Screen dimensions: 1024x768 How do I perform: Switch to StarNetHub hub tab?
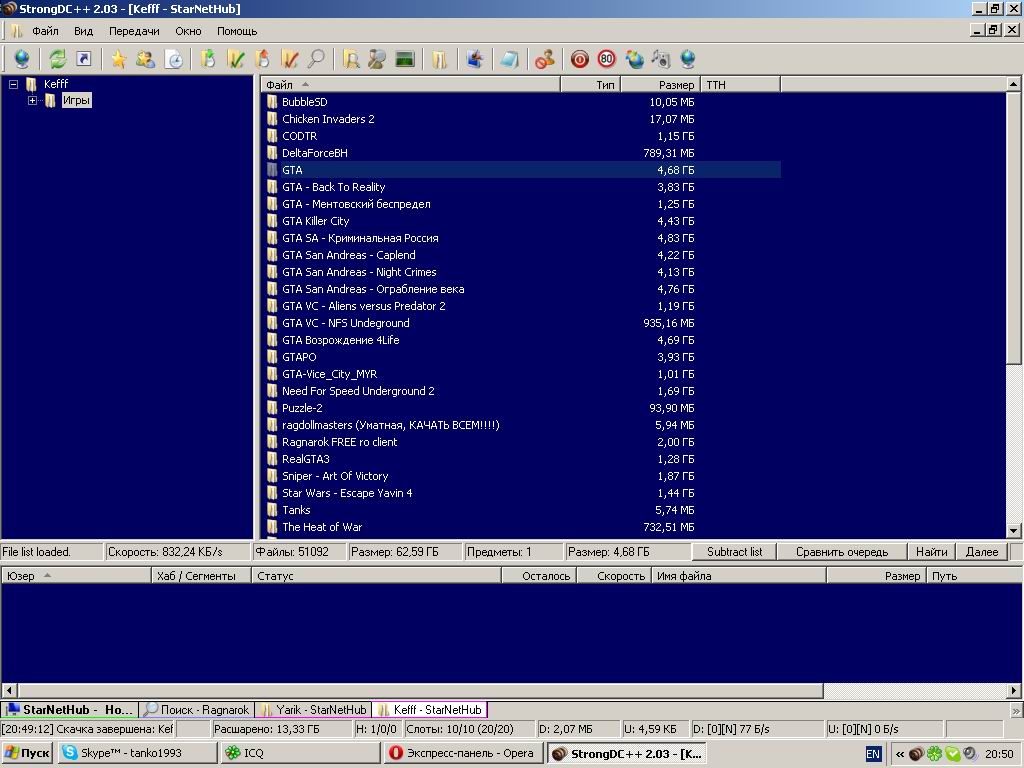coord(69,710)
